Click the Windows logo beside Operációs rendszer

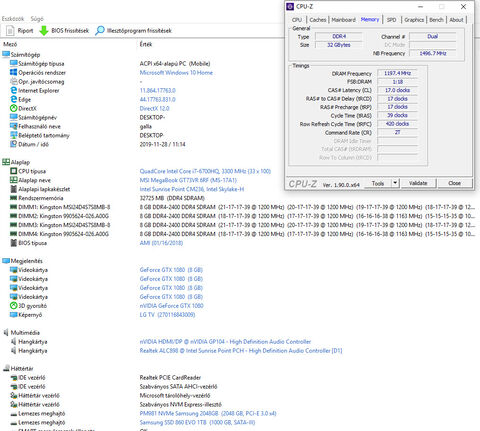pyautogui.click(x=14, y=72)
